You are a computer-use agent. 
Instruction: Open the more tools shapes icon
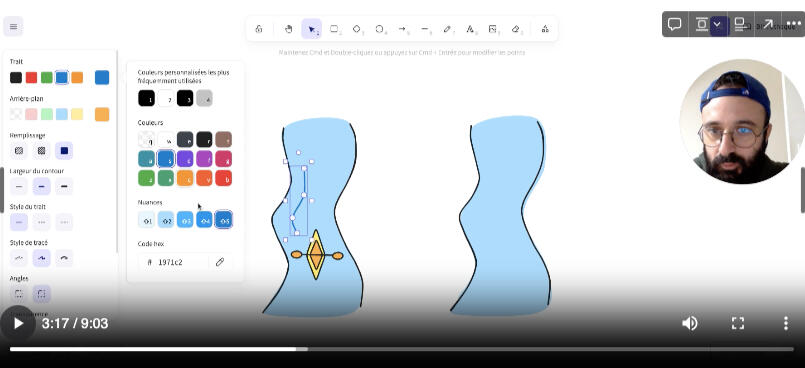click(545, 29)
